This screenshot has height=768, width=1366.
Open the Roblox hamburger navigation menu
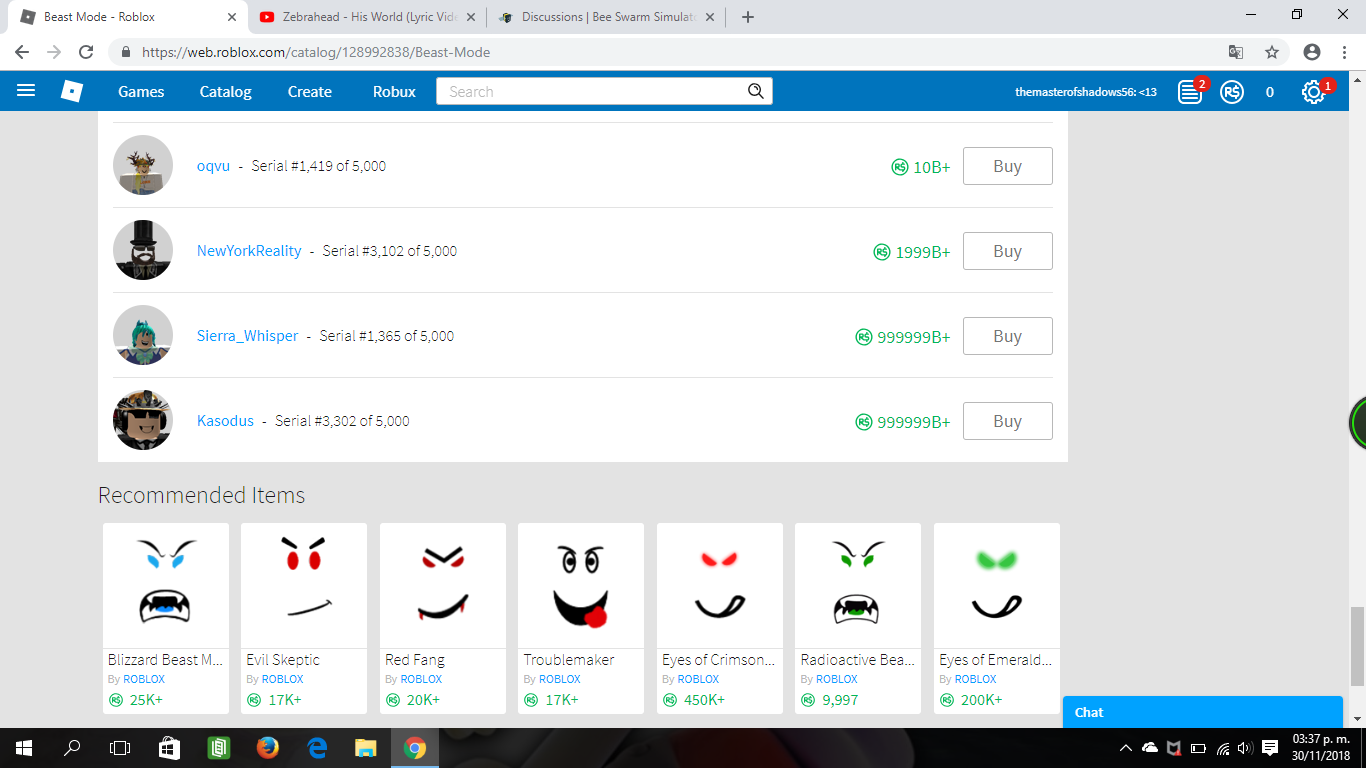coord(26,91)
